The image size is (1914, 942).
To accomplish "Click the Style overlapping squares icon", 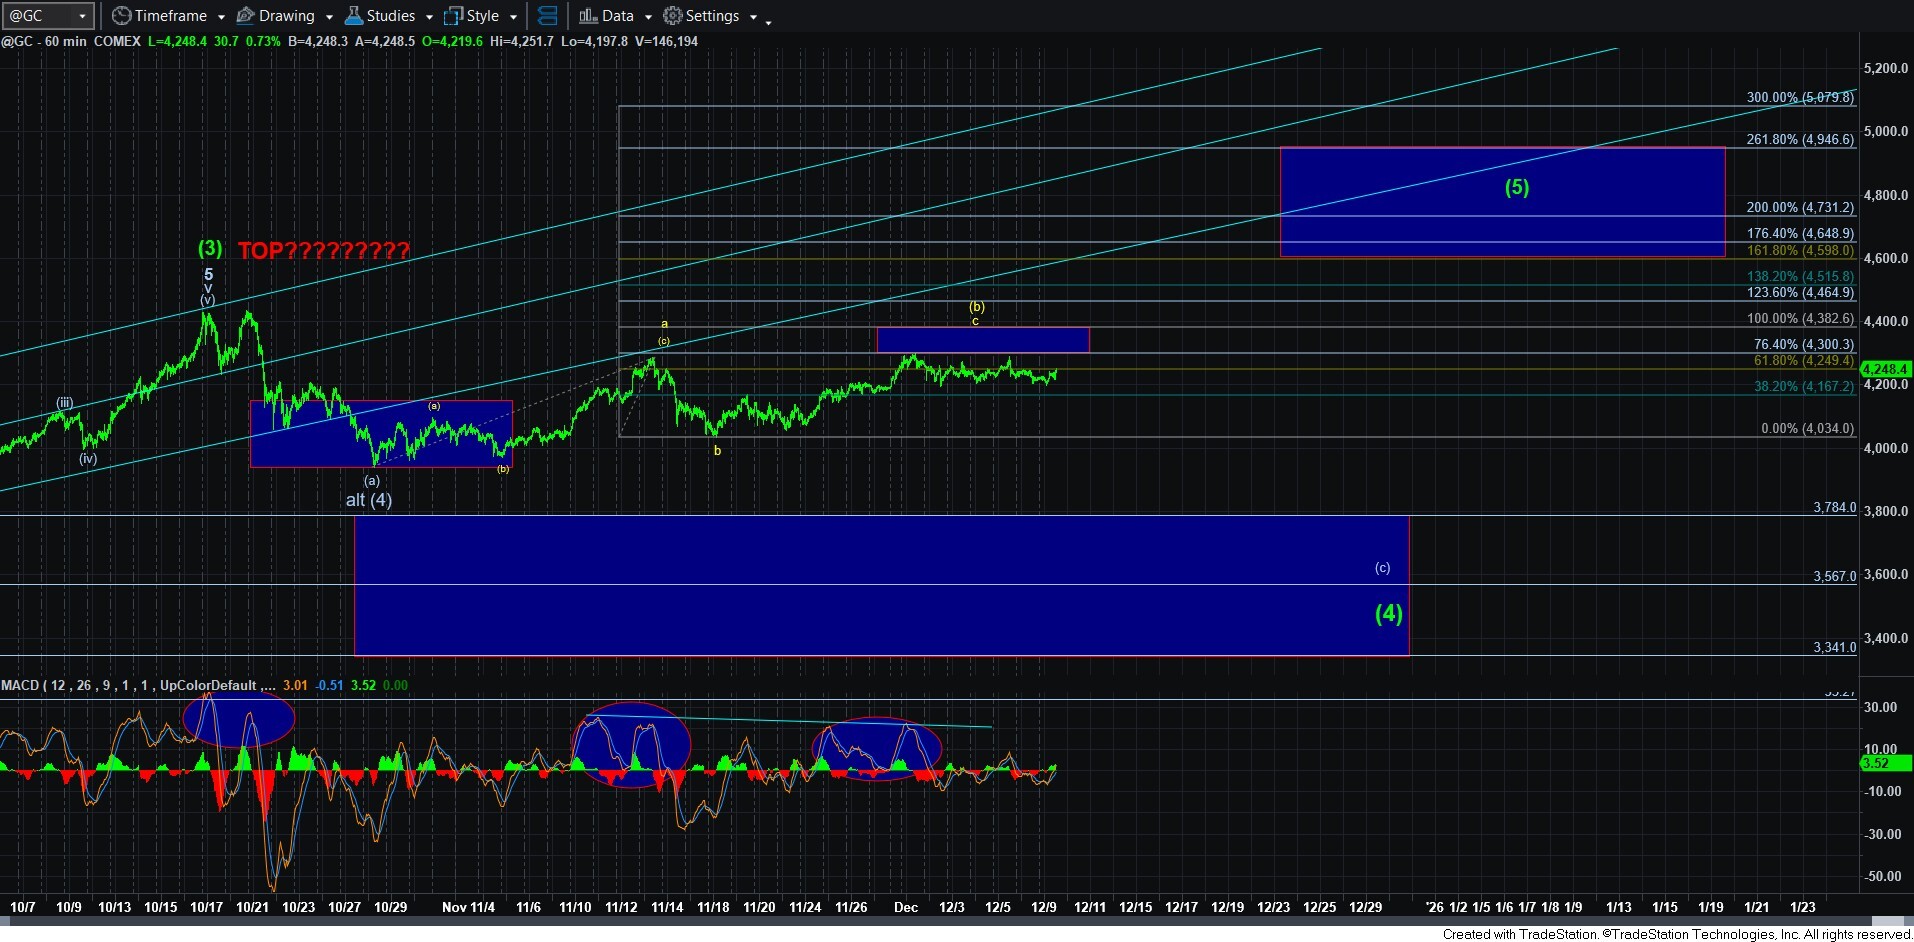I will [453, 16].
